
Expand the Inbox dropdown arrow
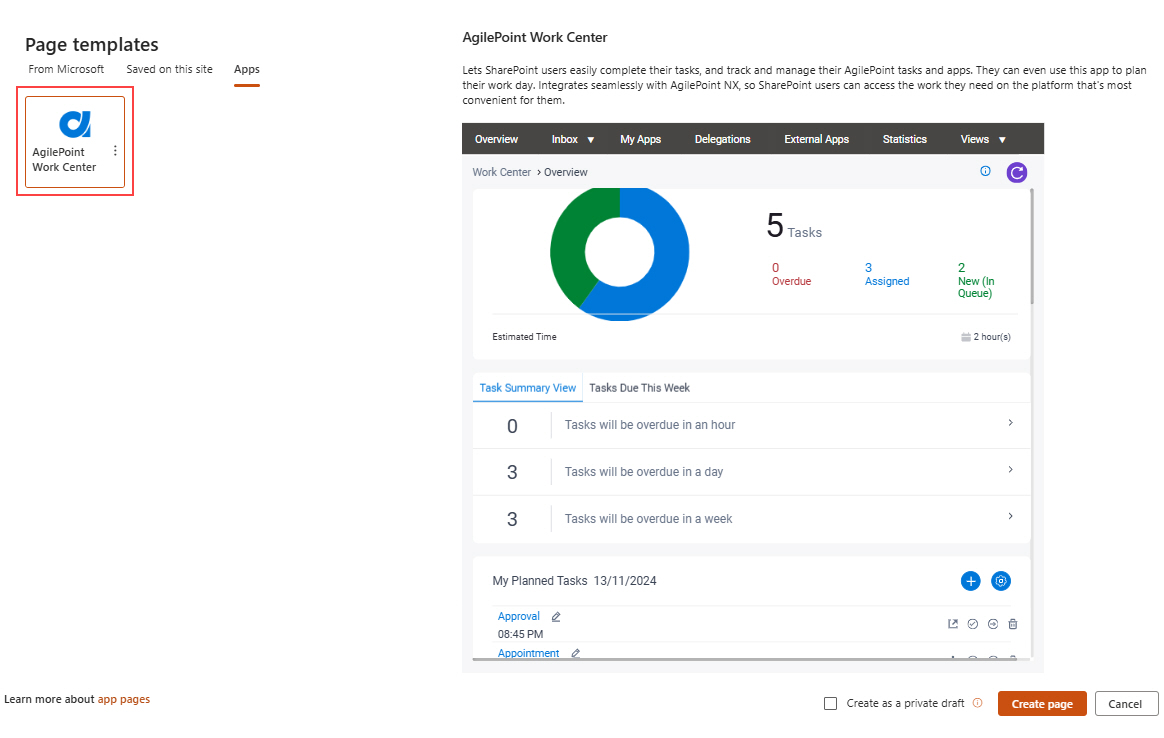pyautogui.click(x=591, y=140)
